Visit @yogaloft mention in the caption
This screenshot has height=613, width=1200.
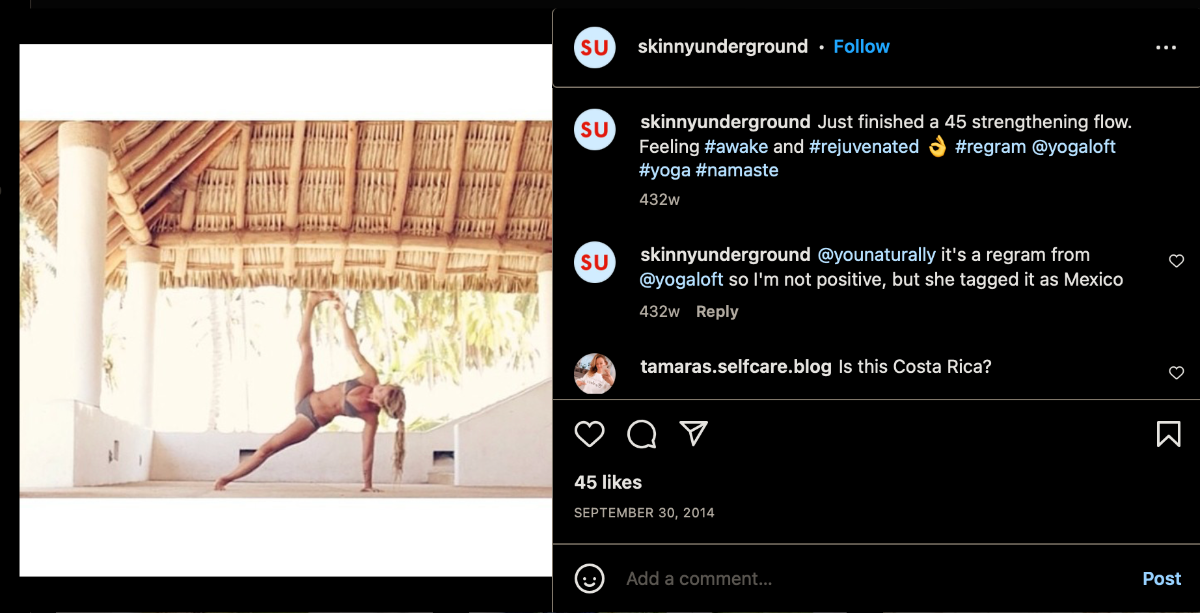pyautogui.click(x=1073, y=147)
